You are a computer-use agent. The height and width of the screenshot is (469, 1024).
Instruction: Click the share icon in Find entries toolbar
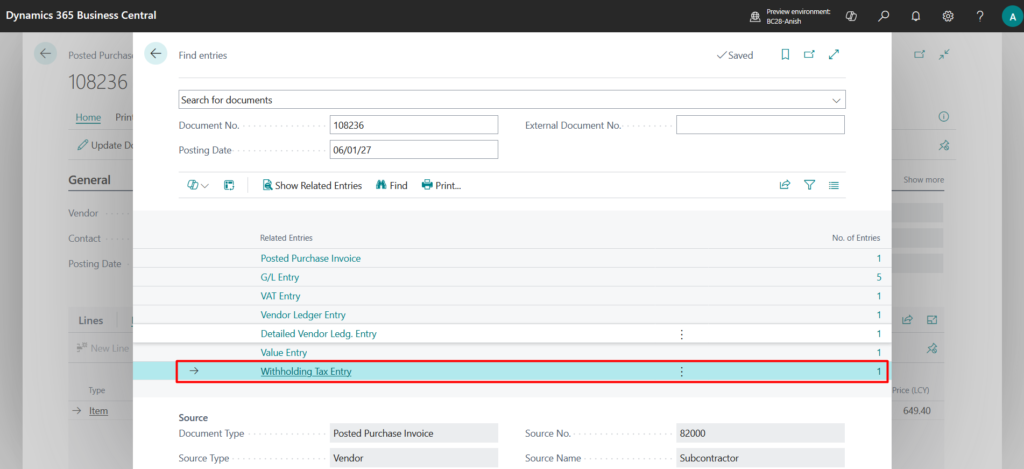pos(785,185)
